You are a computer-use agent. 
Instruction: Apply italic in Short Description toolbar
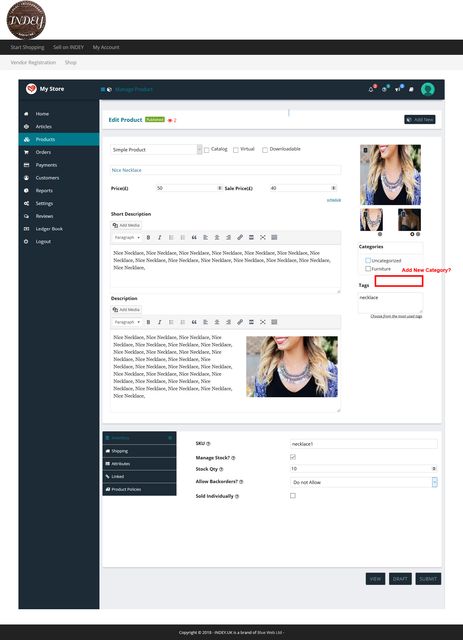coord(160,238)
